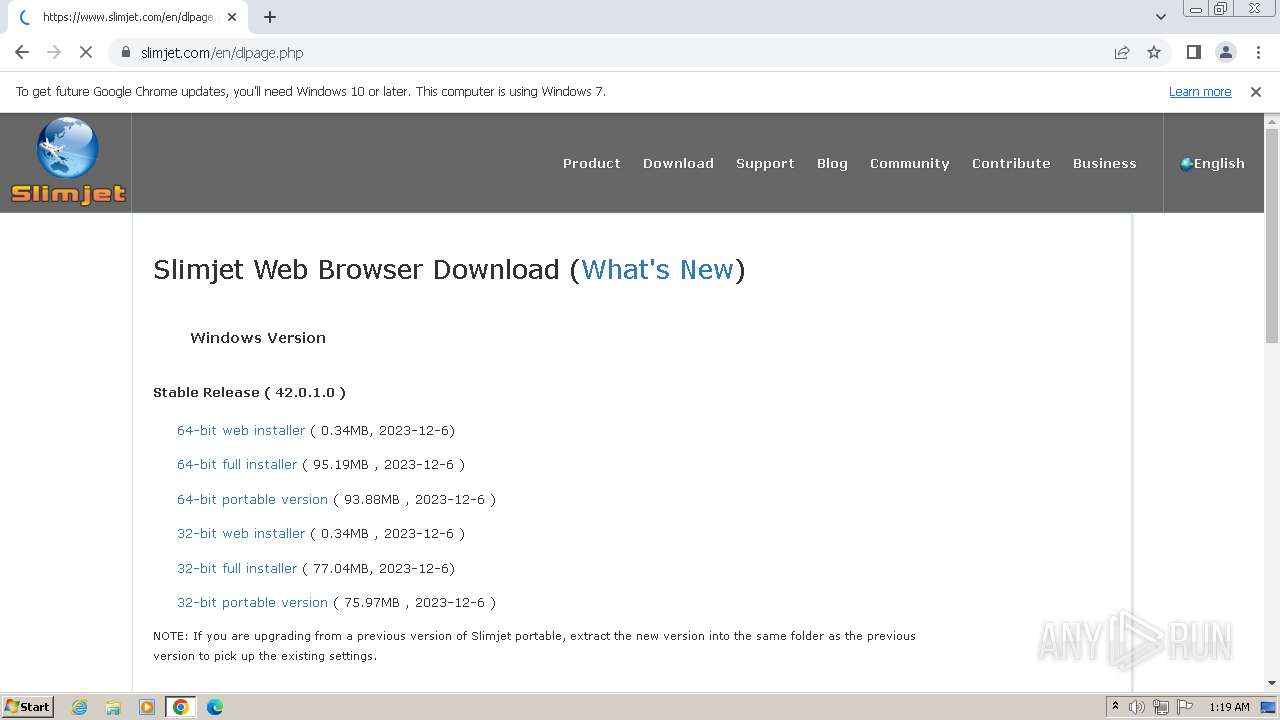Open the Business menu

1105,163
